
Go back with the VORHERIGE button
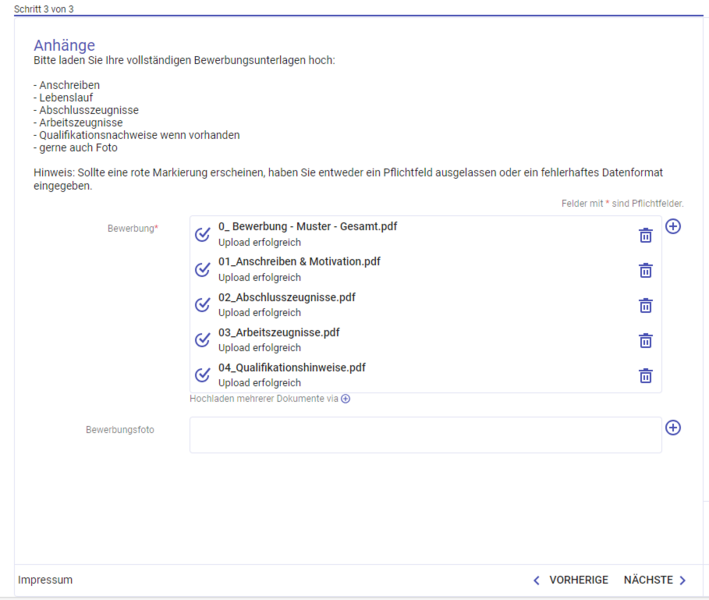click(x=571, y=580)
